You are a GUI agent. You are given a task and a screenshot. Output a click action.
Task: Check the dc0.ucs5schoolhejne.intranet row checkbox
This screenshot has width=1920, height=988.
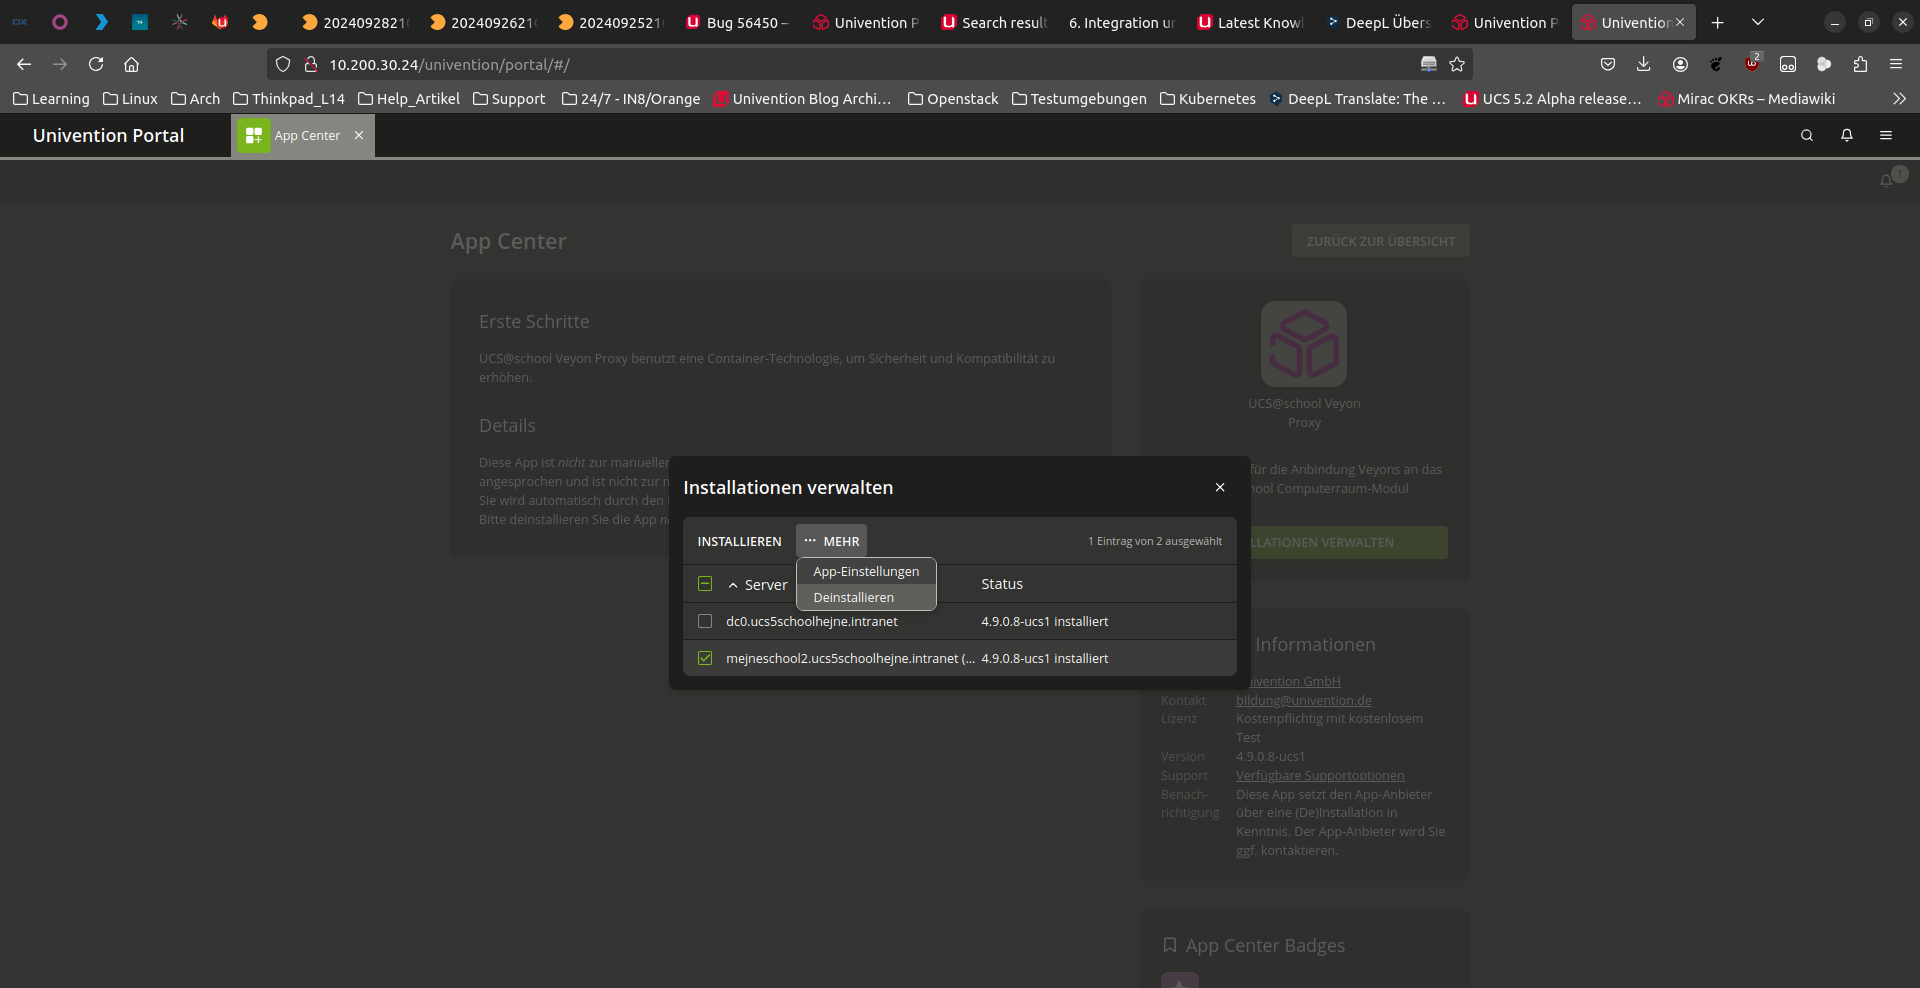click(x=705, y=621)
